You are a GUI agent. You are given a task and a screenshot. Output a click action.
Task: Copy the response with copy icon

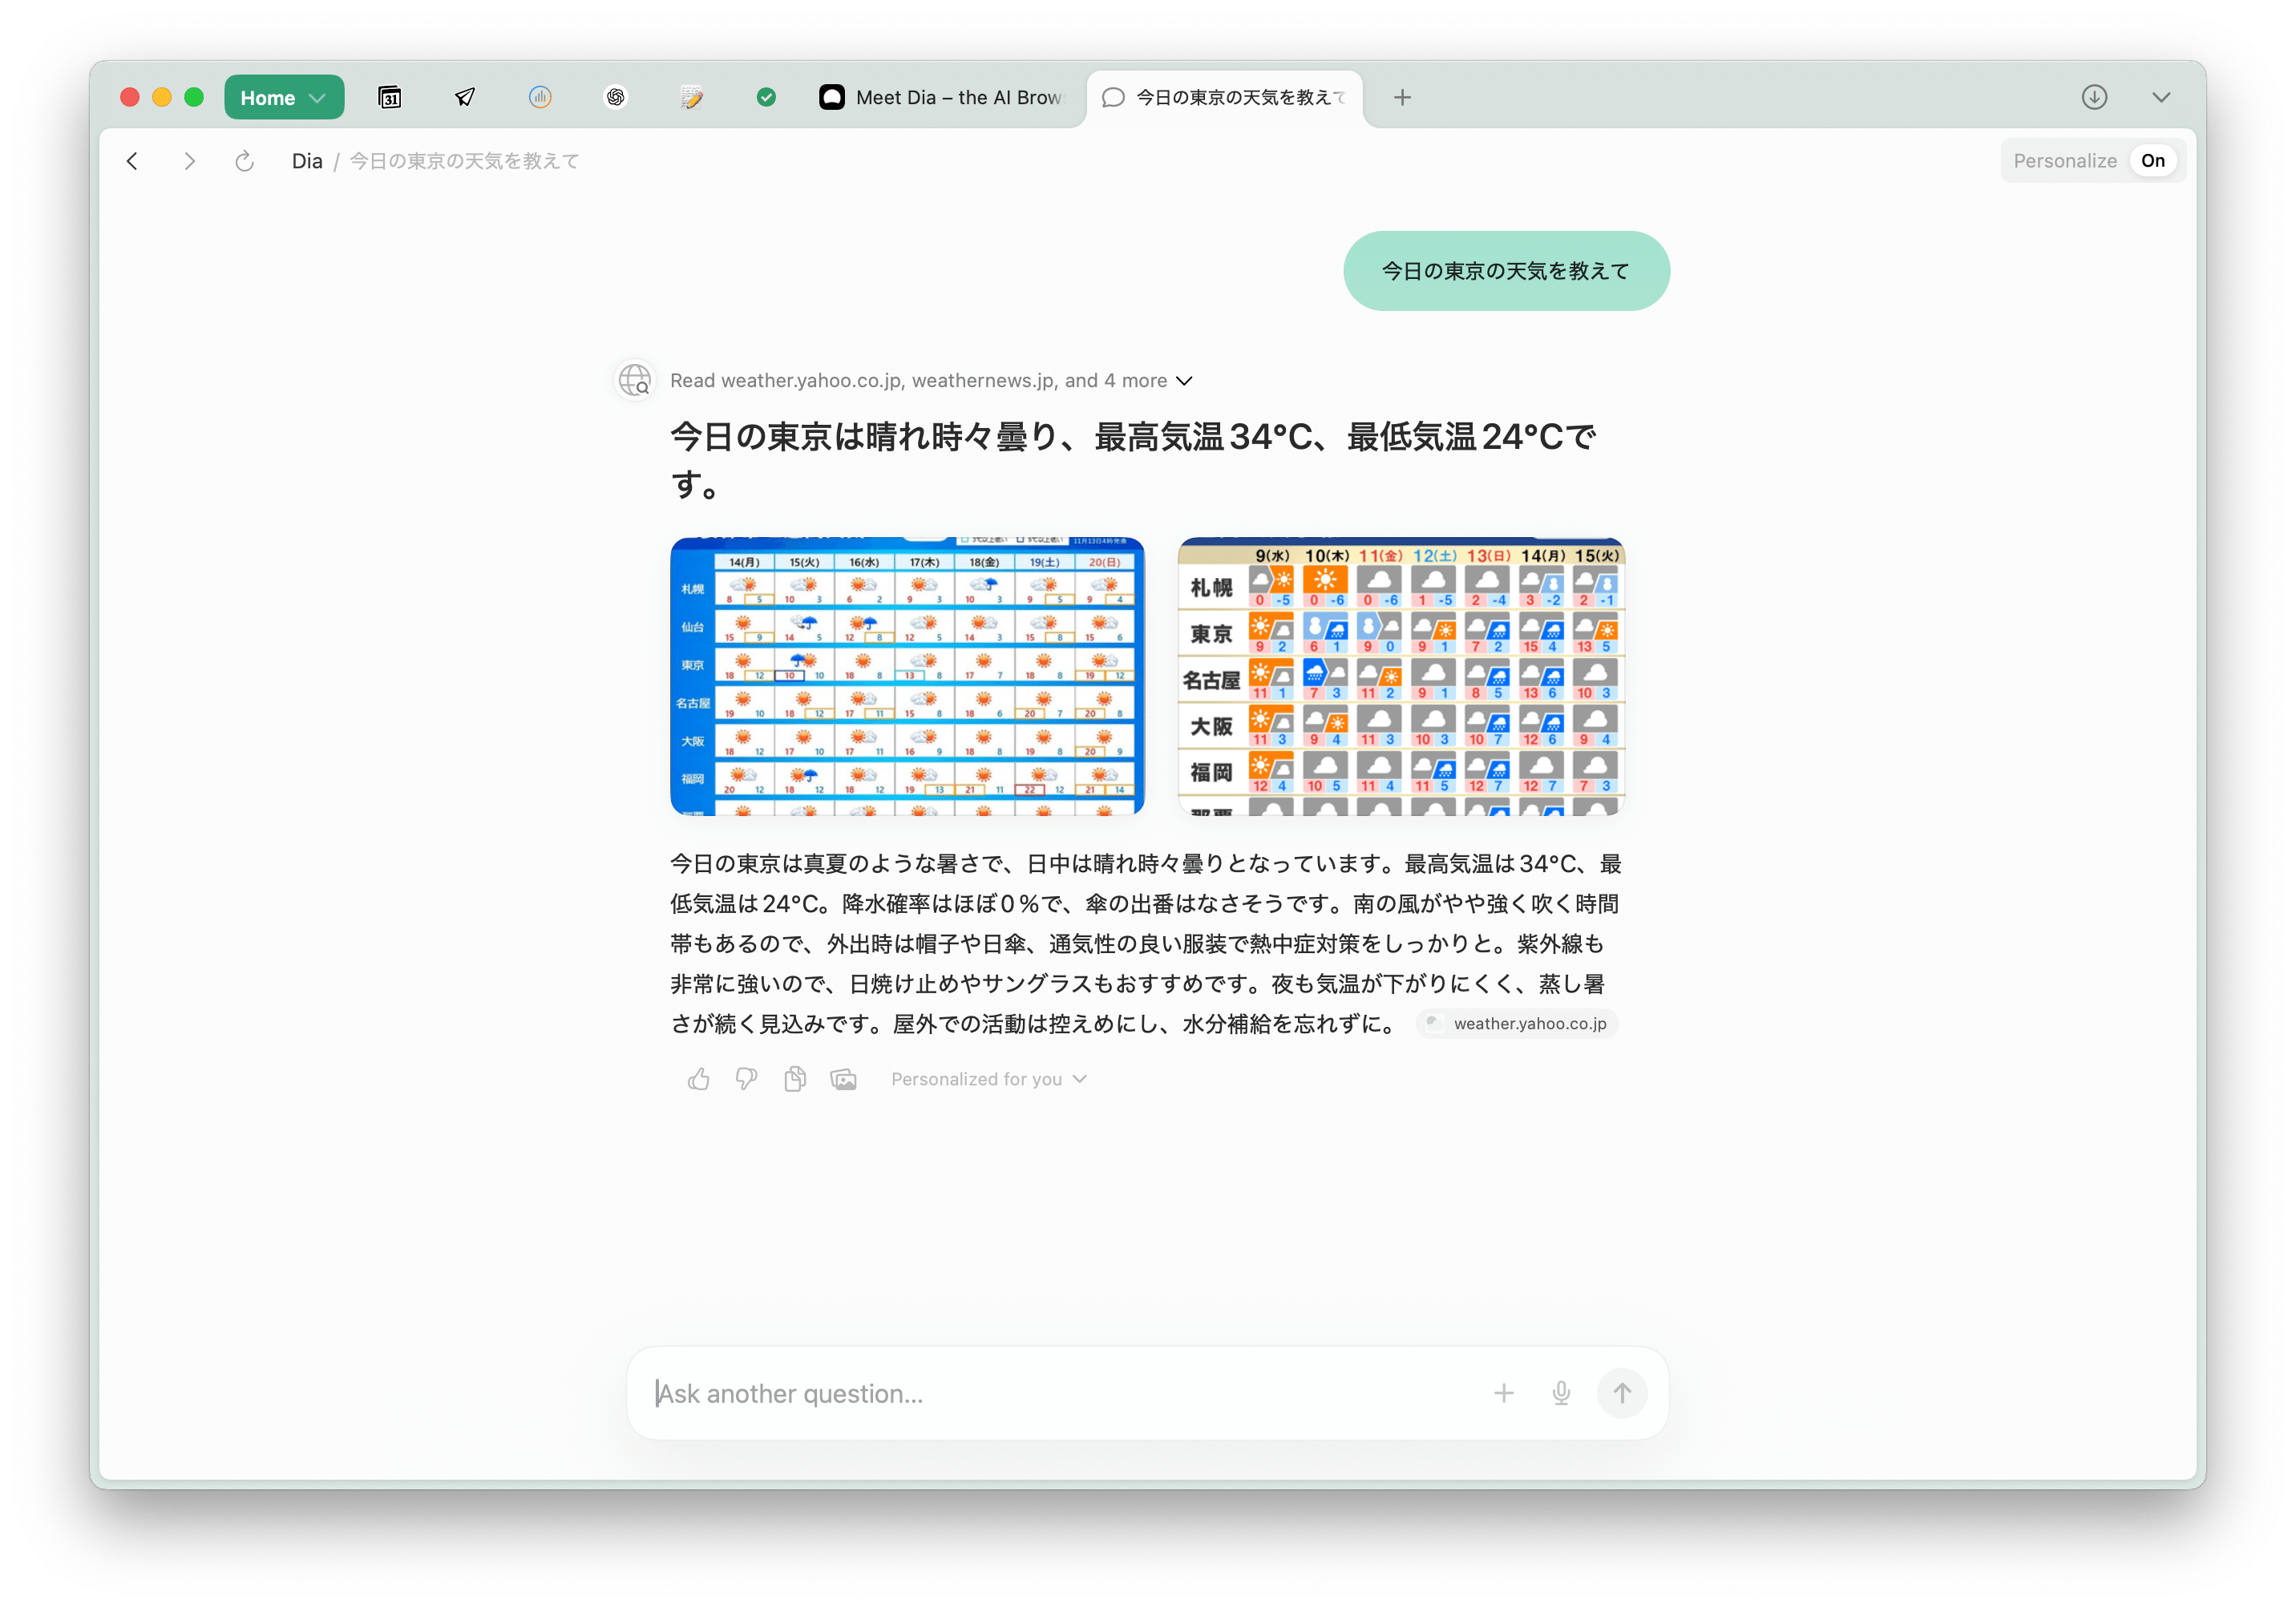pos(795,1079)
